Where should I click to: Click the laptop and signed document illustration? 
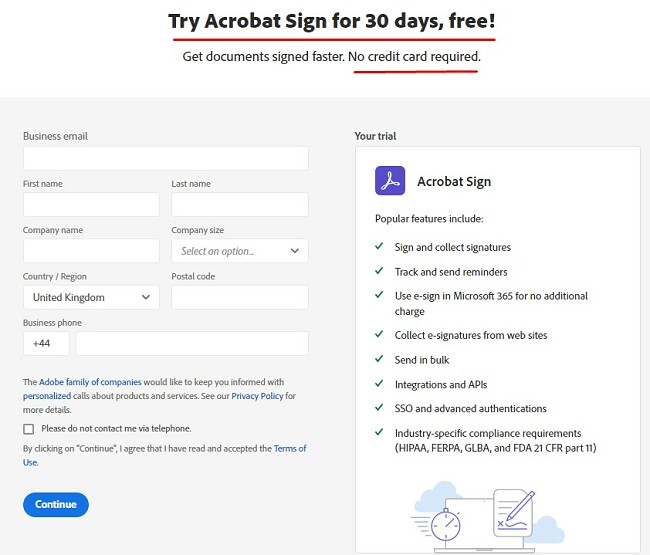[x=488, y=516]
